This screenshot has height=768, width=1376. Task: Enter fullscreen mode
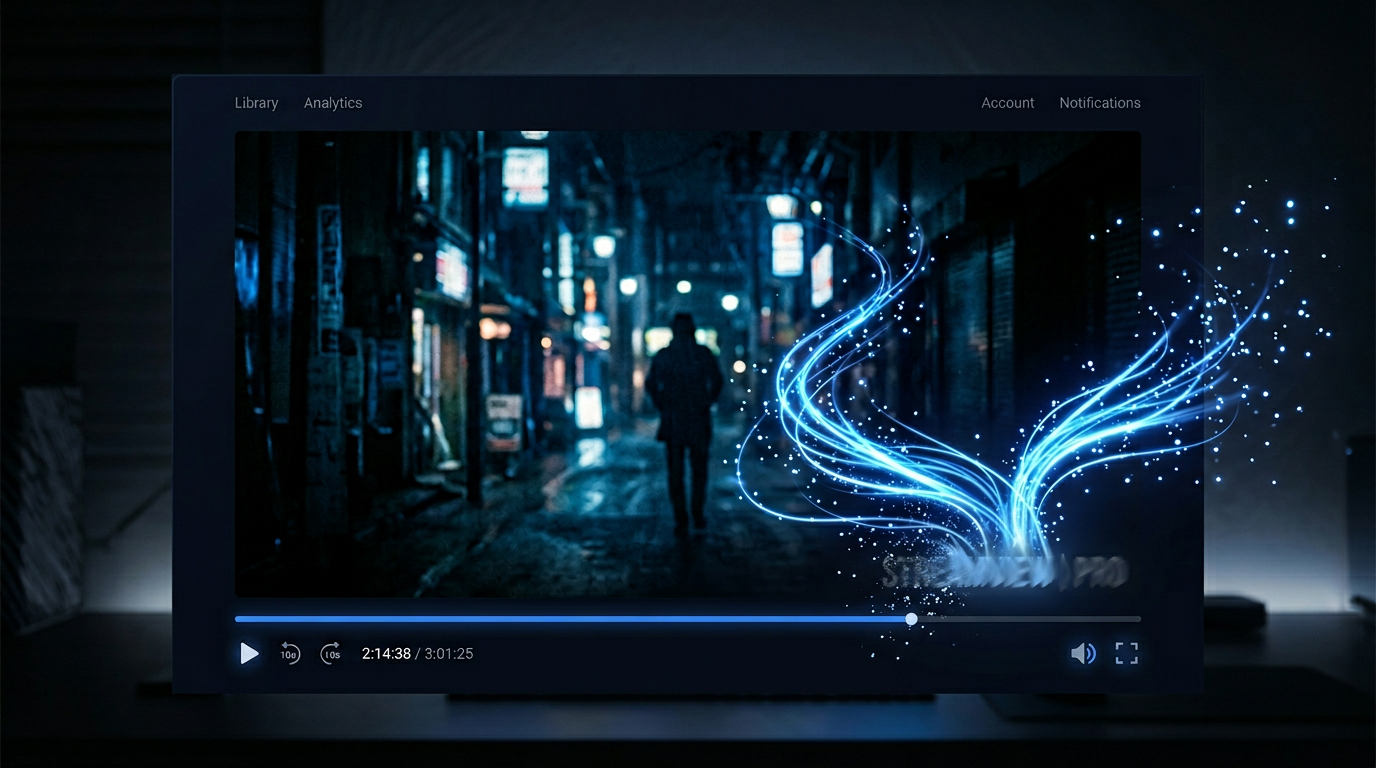pyautogui.click(x=1127, y=654)
